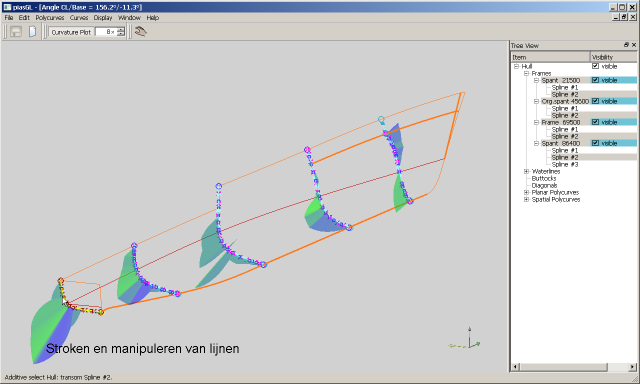
Task: Collapse the Frames tree node
Action: point(527,73)
